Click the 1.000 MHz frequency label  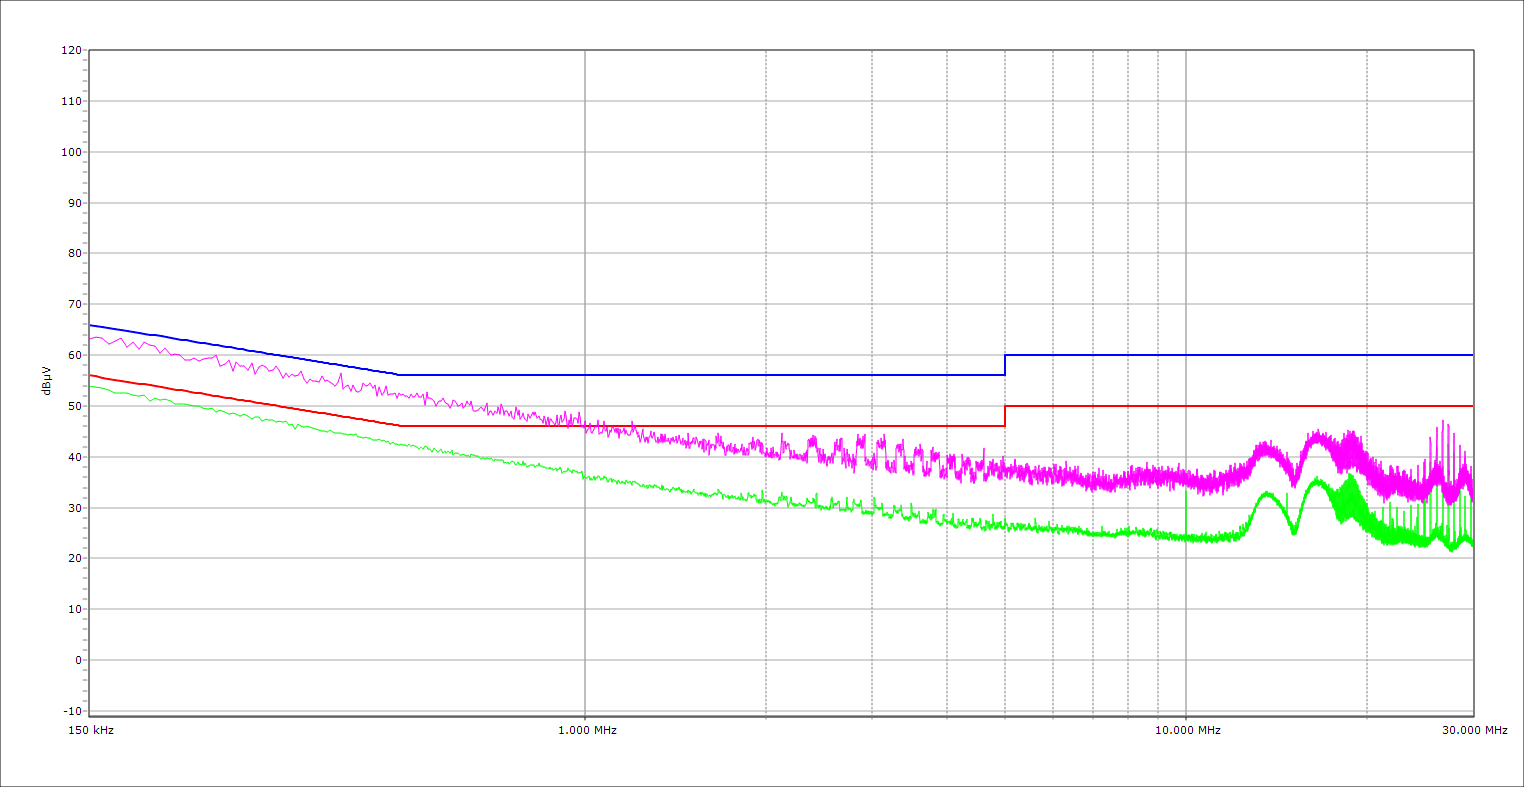587,730
